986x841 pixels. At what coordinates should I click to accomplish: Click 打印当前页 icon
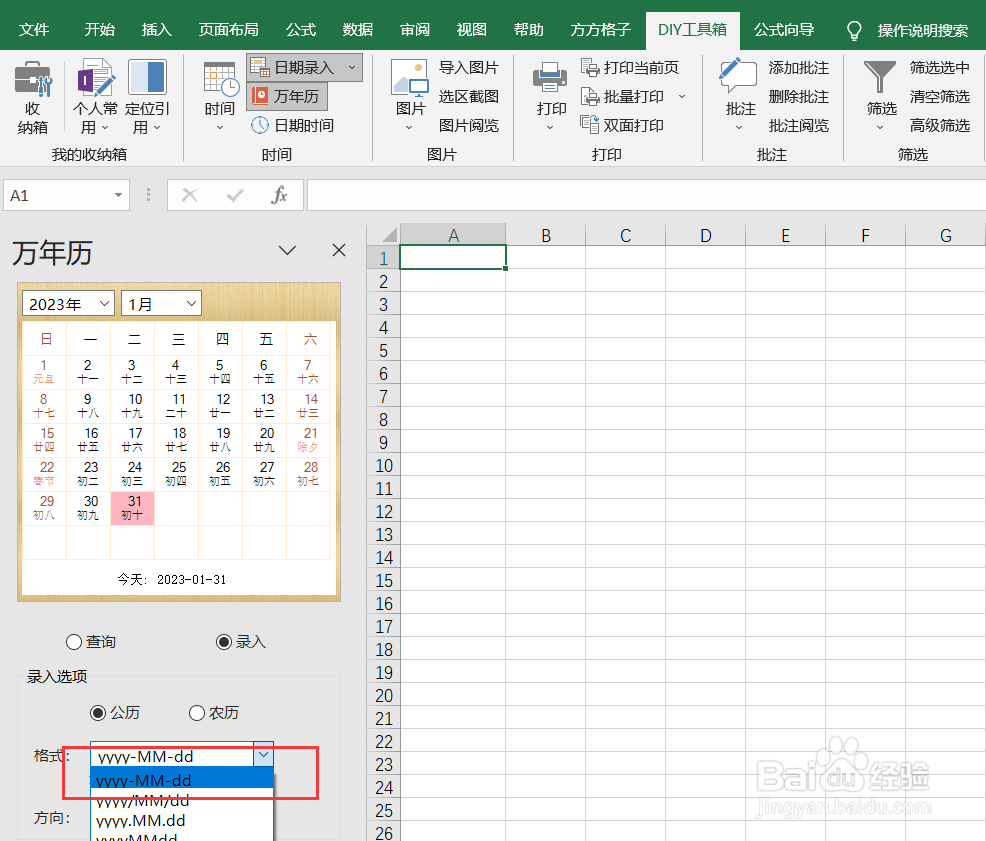click(x=590, y=67)
